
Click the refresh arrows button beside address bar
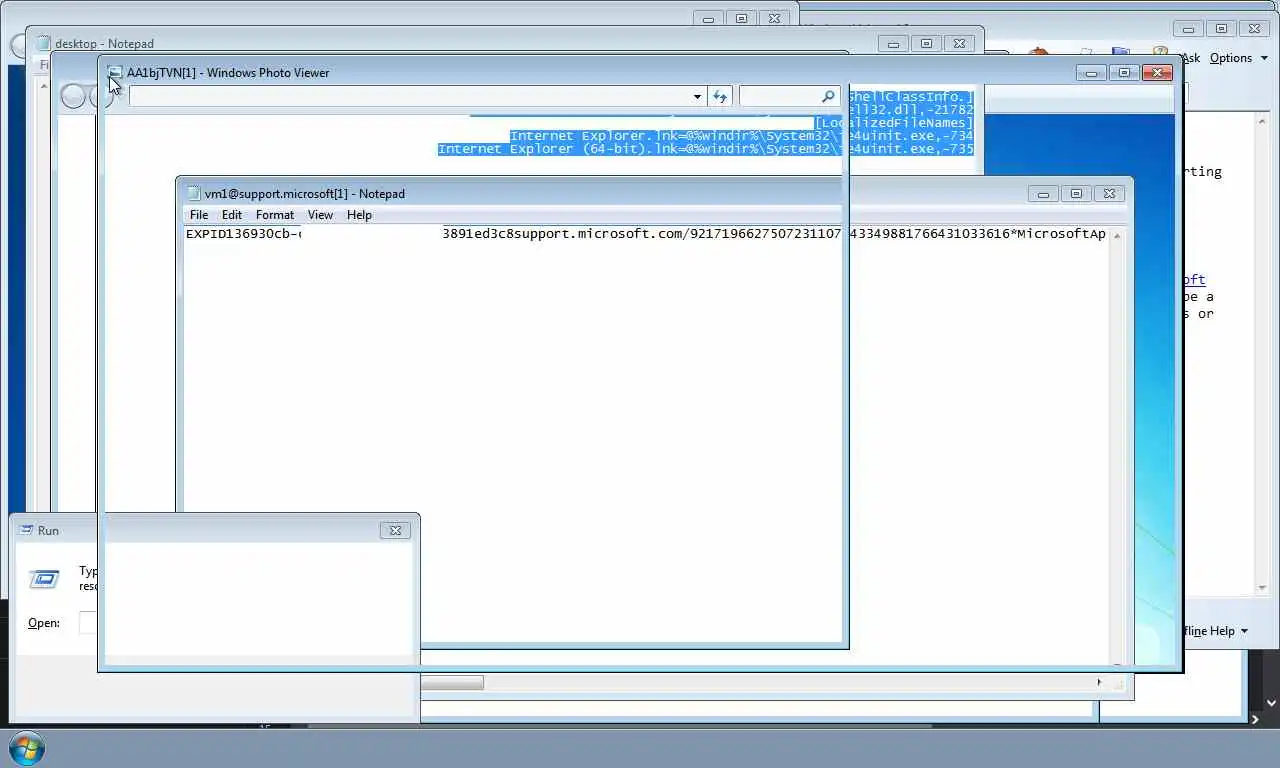[720, 96]
